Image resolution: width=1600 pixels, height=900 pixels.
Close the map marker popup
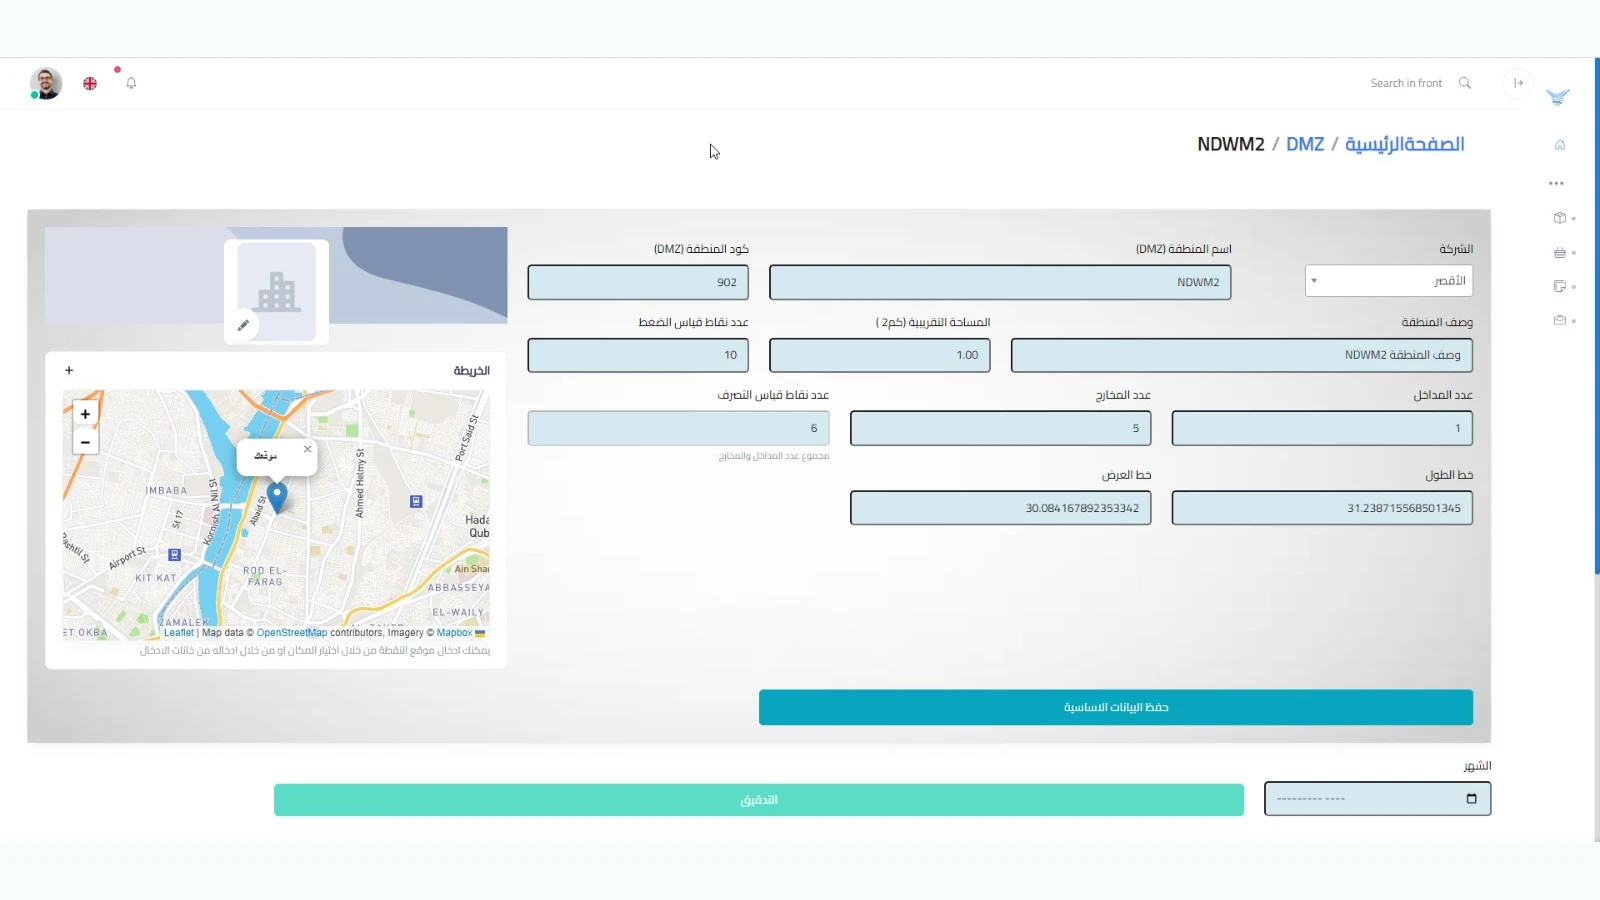click(x=307, y=449)
